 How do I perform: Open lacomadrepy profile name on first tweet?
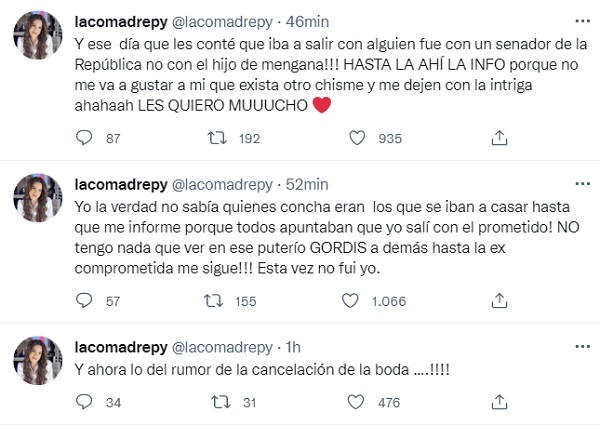click(x=122, y=18)
